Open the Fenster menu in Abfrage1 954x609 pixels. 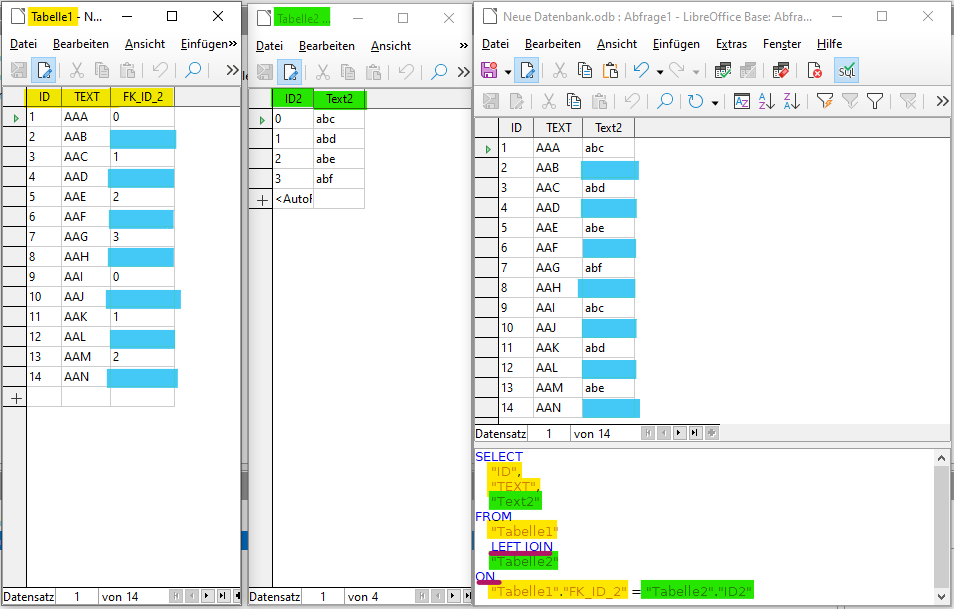pos(782,44)
